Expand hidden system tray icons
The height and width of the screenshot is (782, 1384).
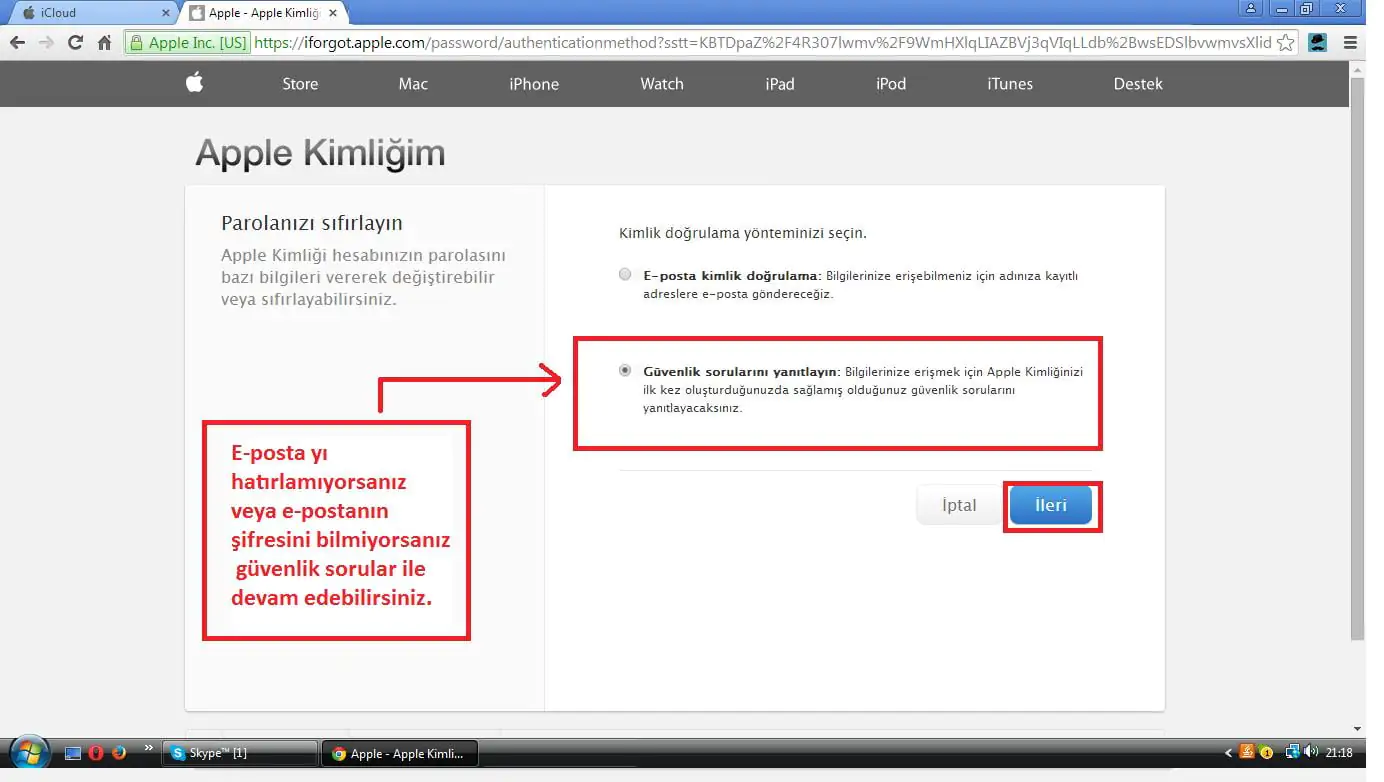(x=1228, y=751)
